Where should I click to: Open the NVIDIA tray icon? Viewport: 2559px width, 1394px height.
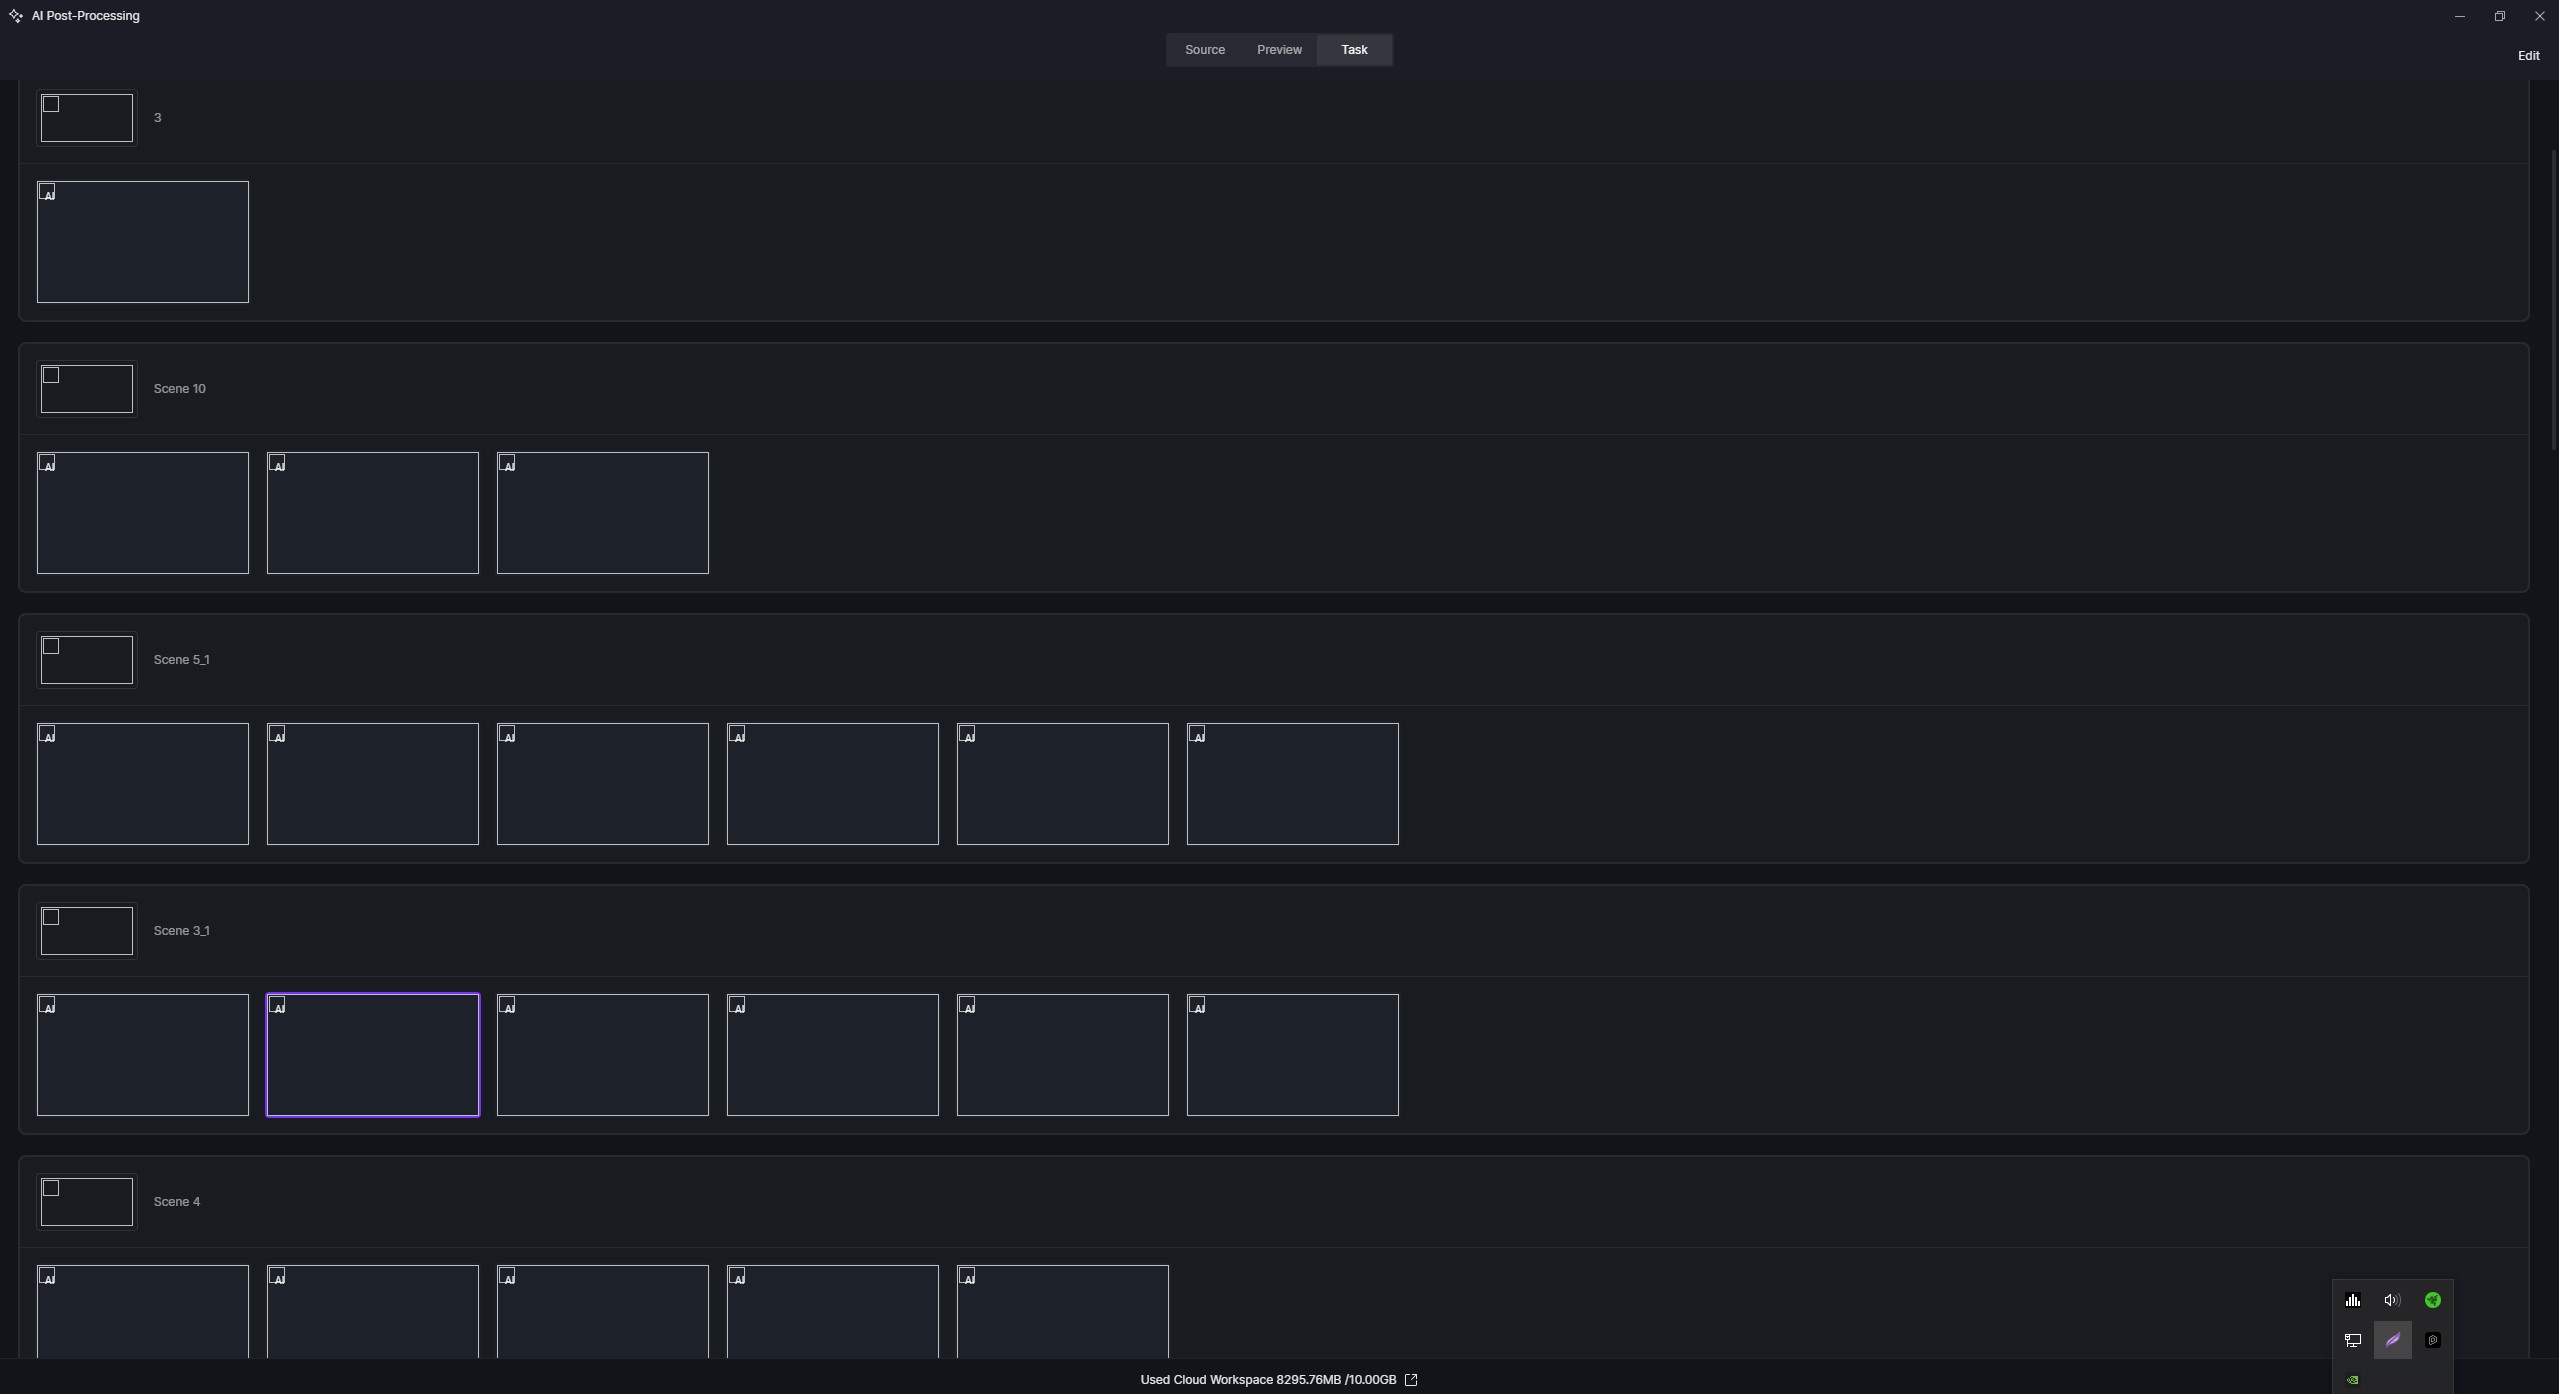[2352, 1380]
